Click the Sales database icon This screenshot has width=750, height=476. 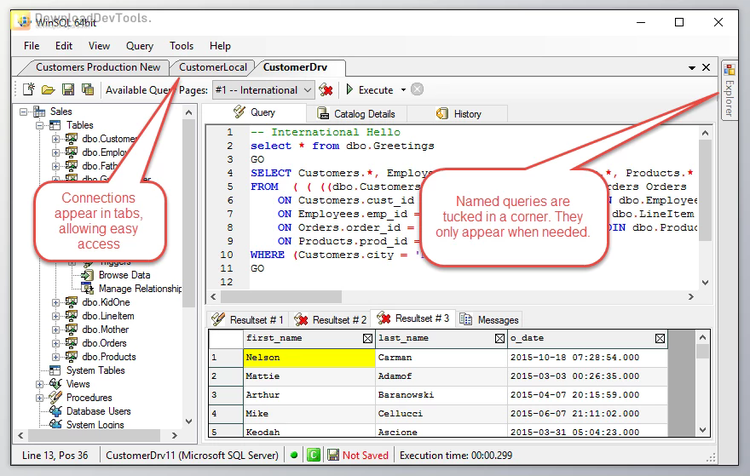pyautogui.click(x=39, y=111)
